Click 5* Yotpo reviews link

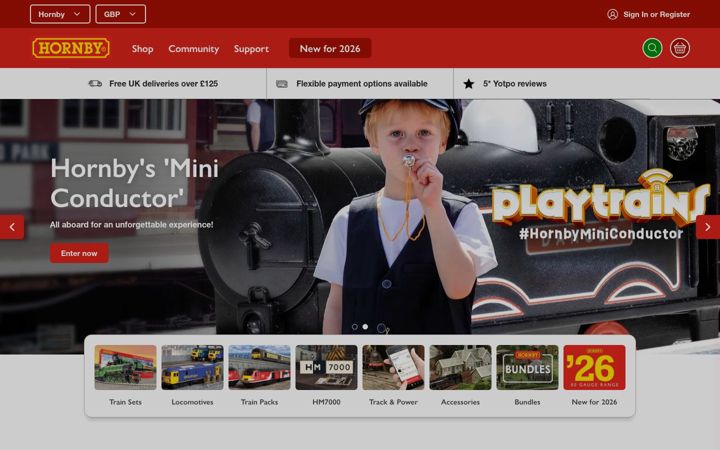[x=515, y=84]
